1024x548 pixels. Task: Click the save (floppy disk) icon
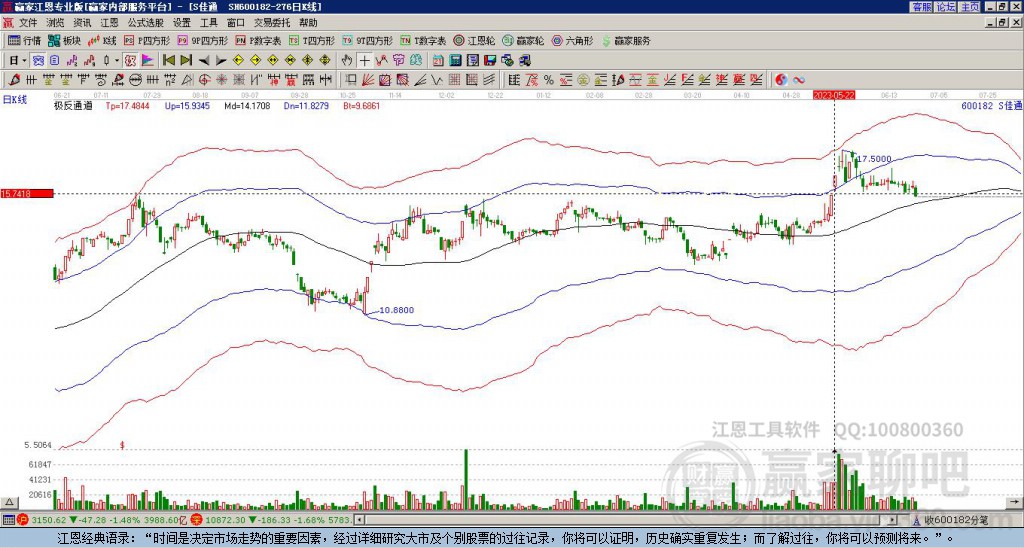coord(490,61)
